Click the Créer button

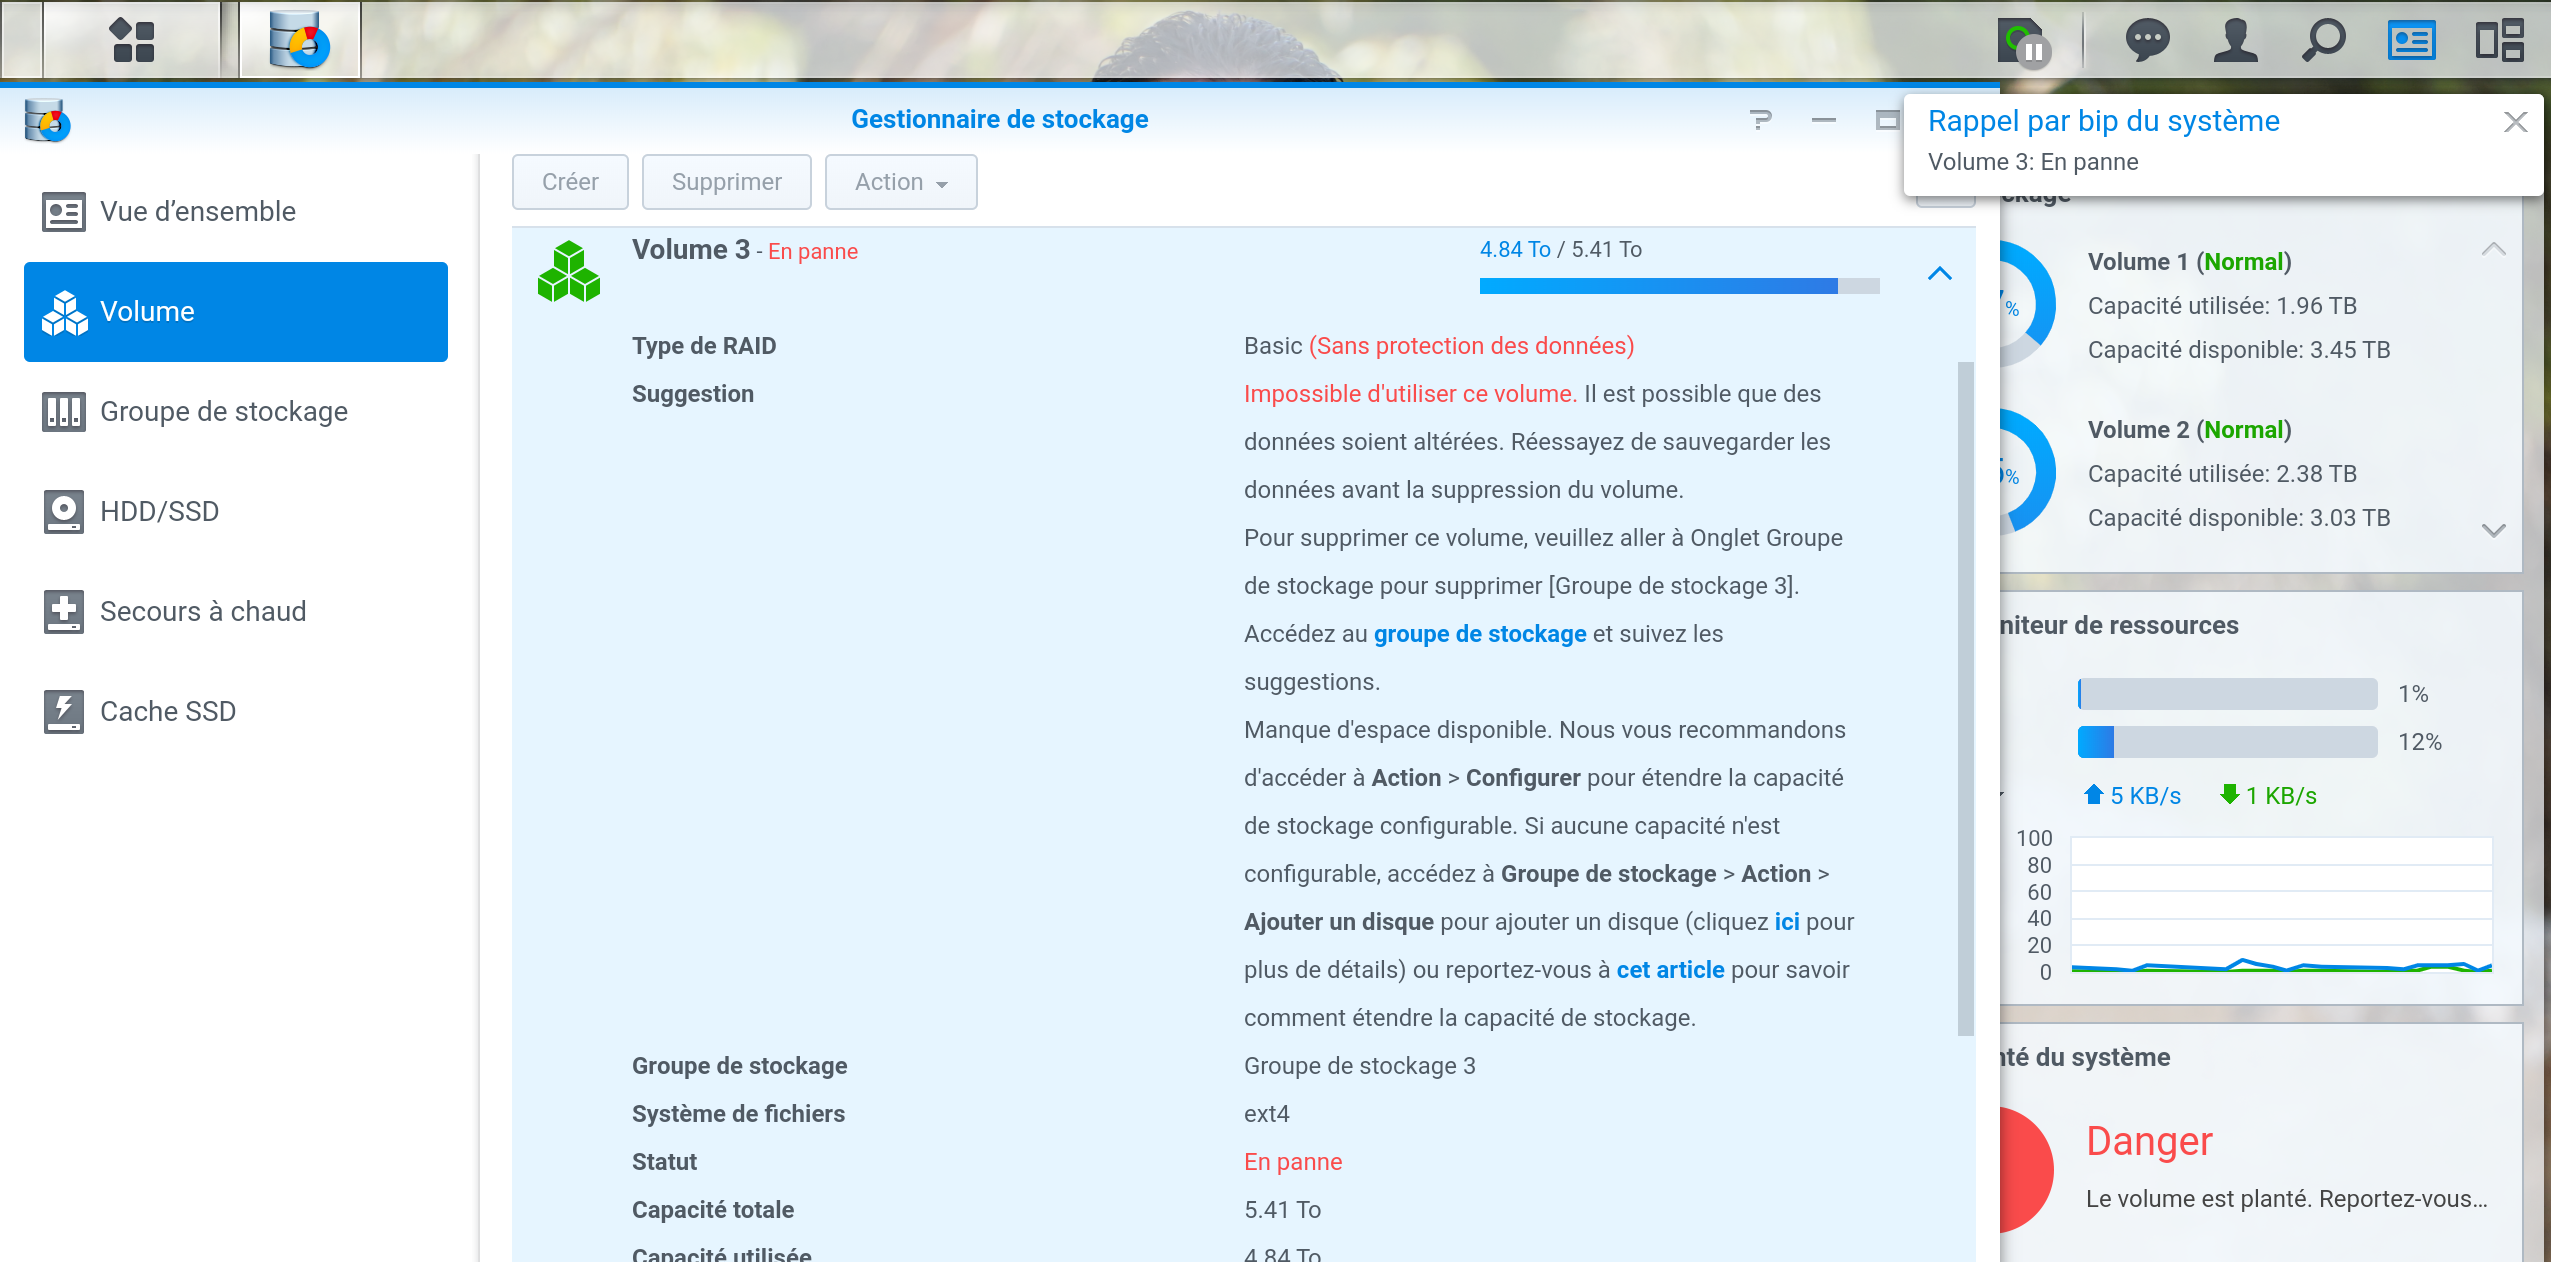(570, 182)
